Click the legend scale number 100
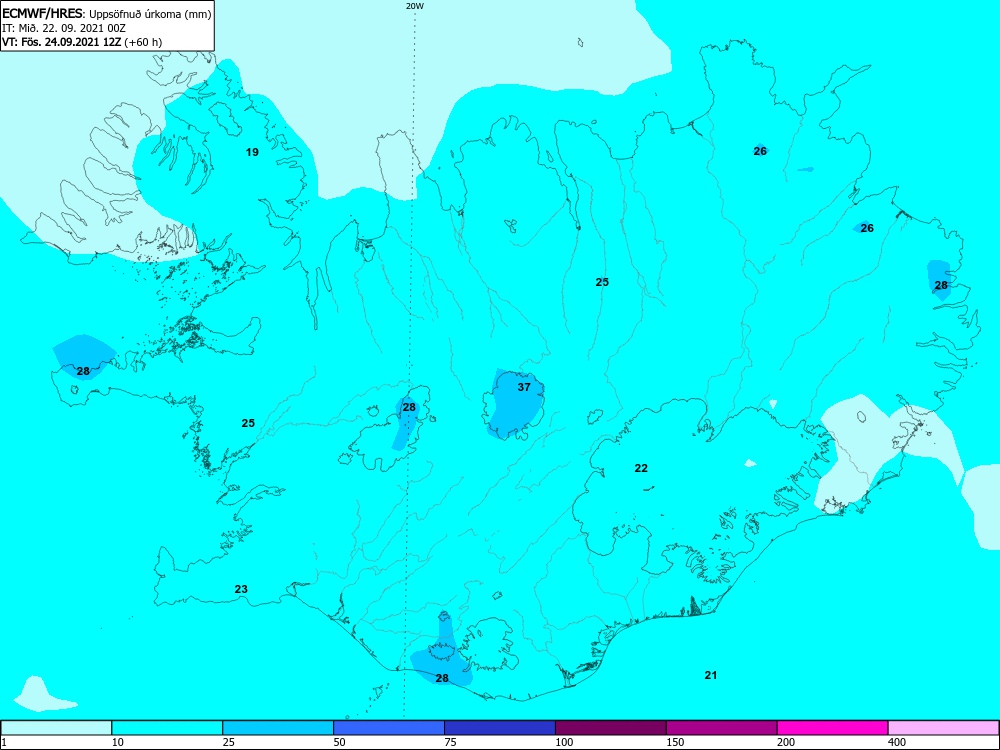Screen dimensions: 1000x750 pos(564,742)
